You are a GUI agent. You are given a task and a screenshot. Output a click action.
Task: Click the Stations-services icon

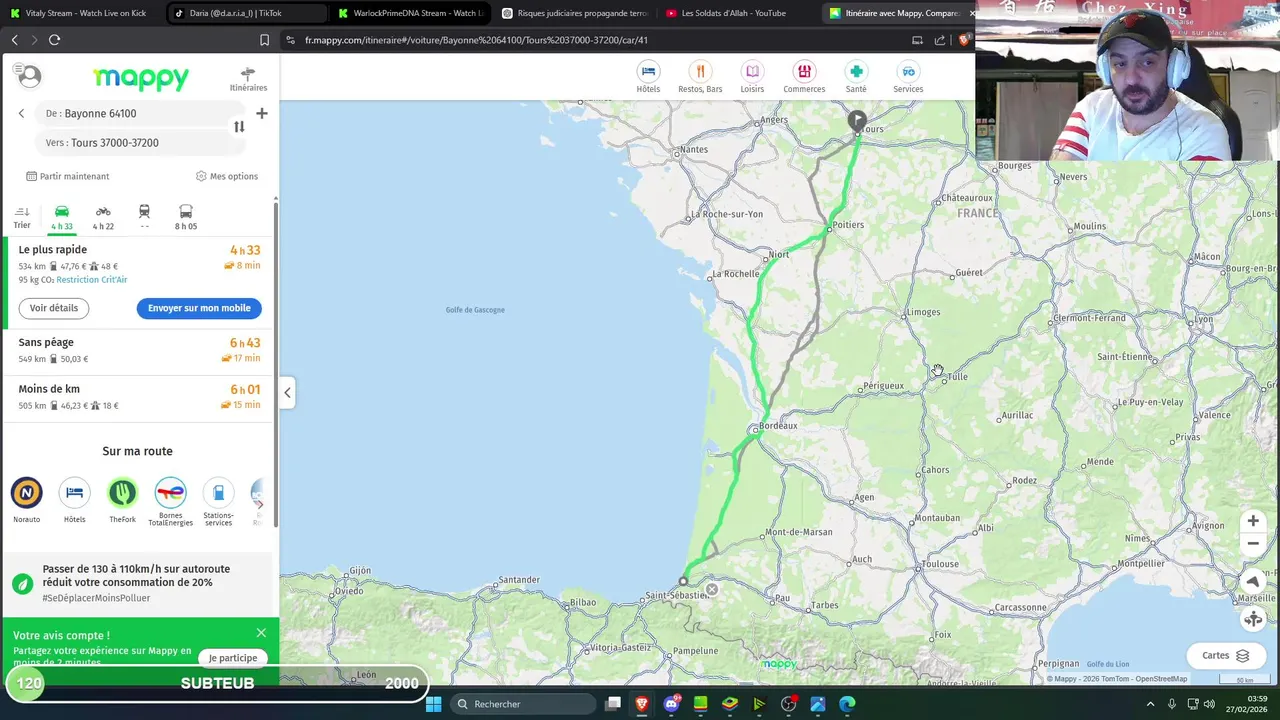218,493
